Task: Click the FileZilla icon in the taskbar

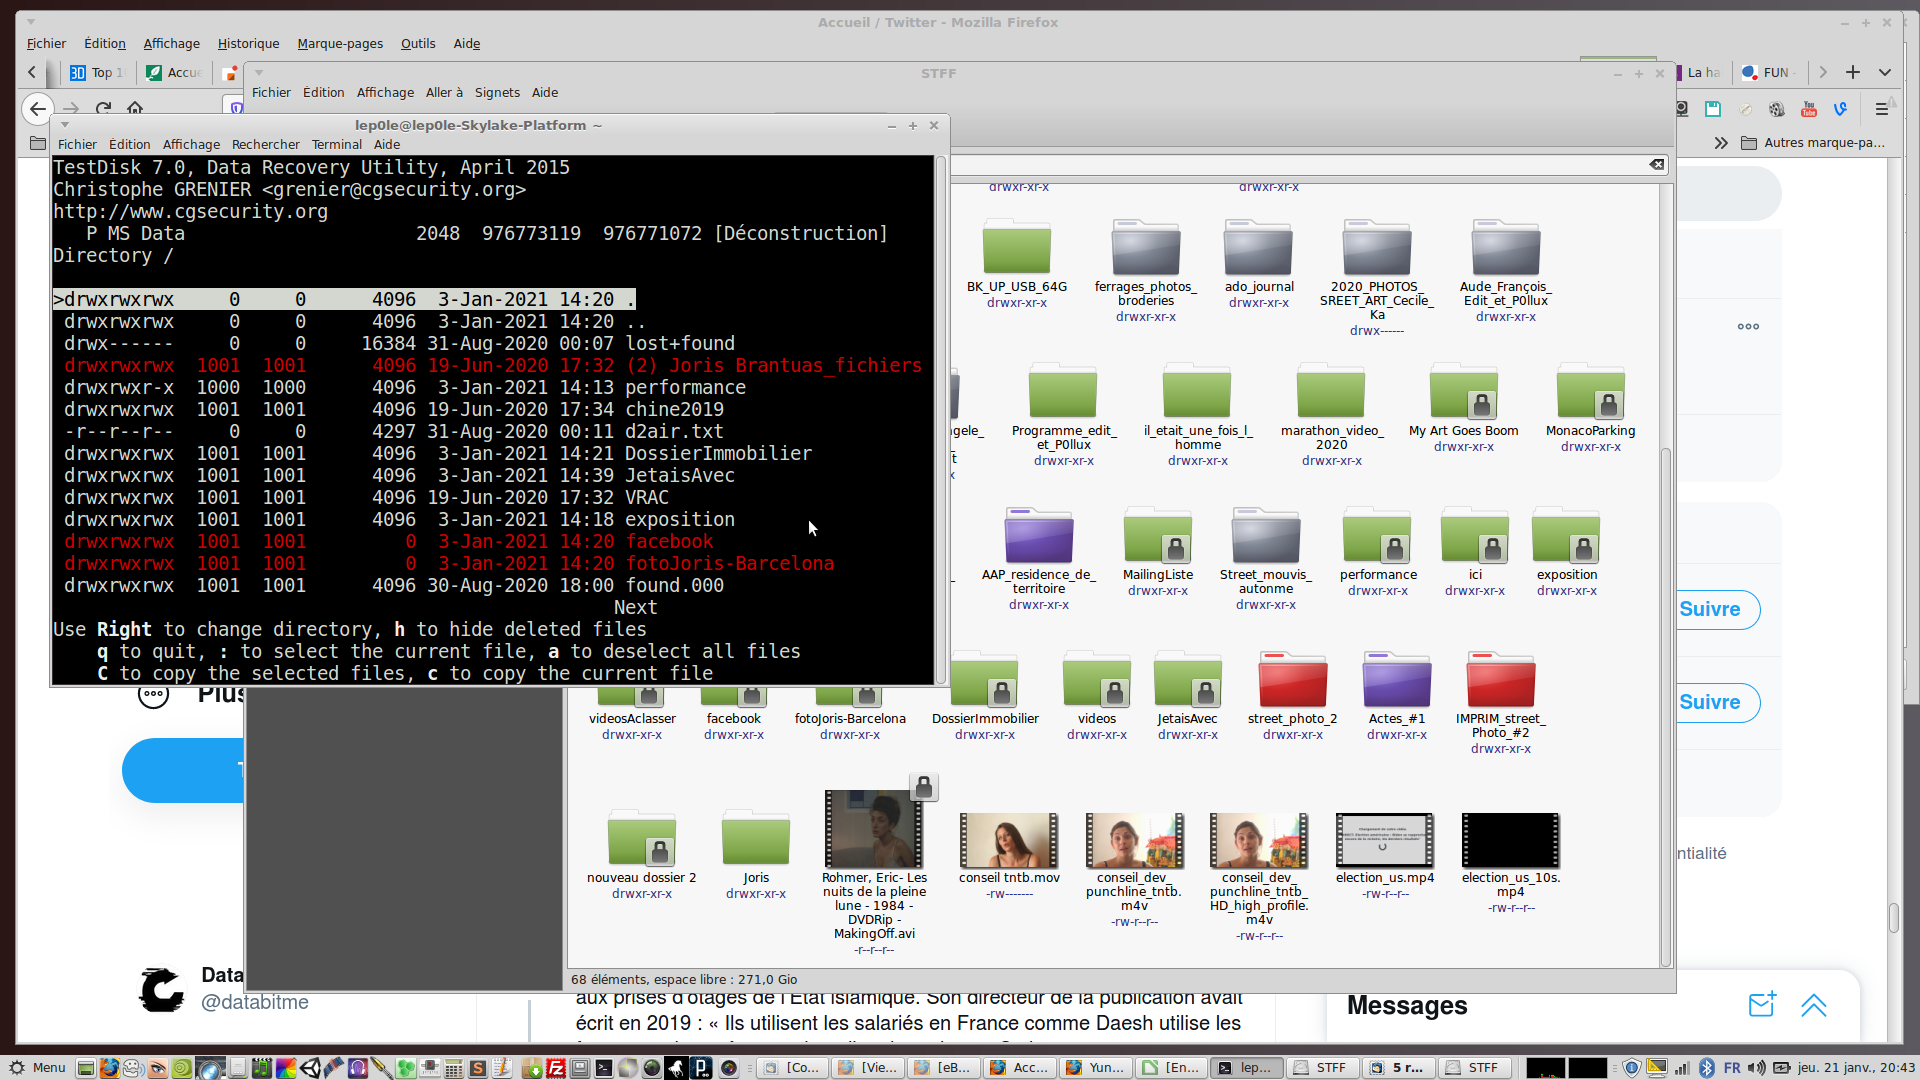Action: (556, 1068)
